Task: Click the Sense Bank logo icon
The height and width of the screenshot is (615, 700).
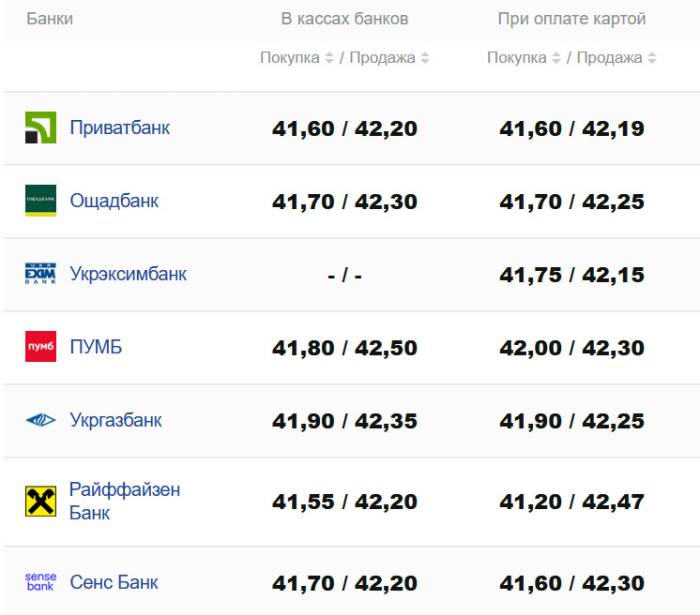Action: [x=41, y=582]
